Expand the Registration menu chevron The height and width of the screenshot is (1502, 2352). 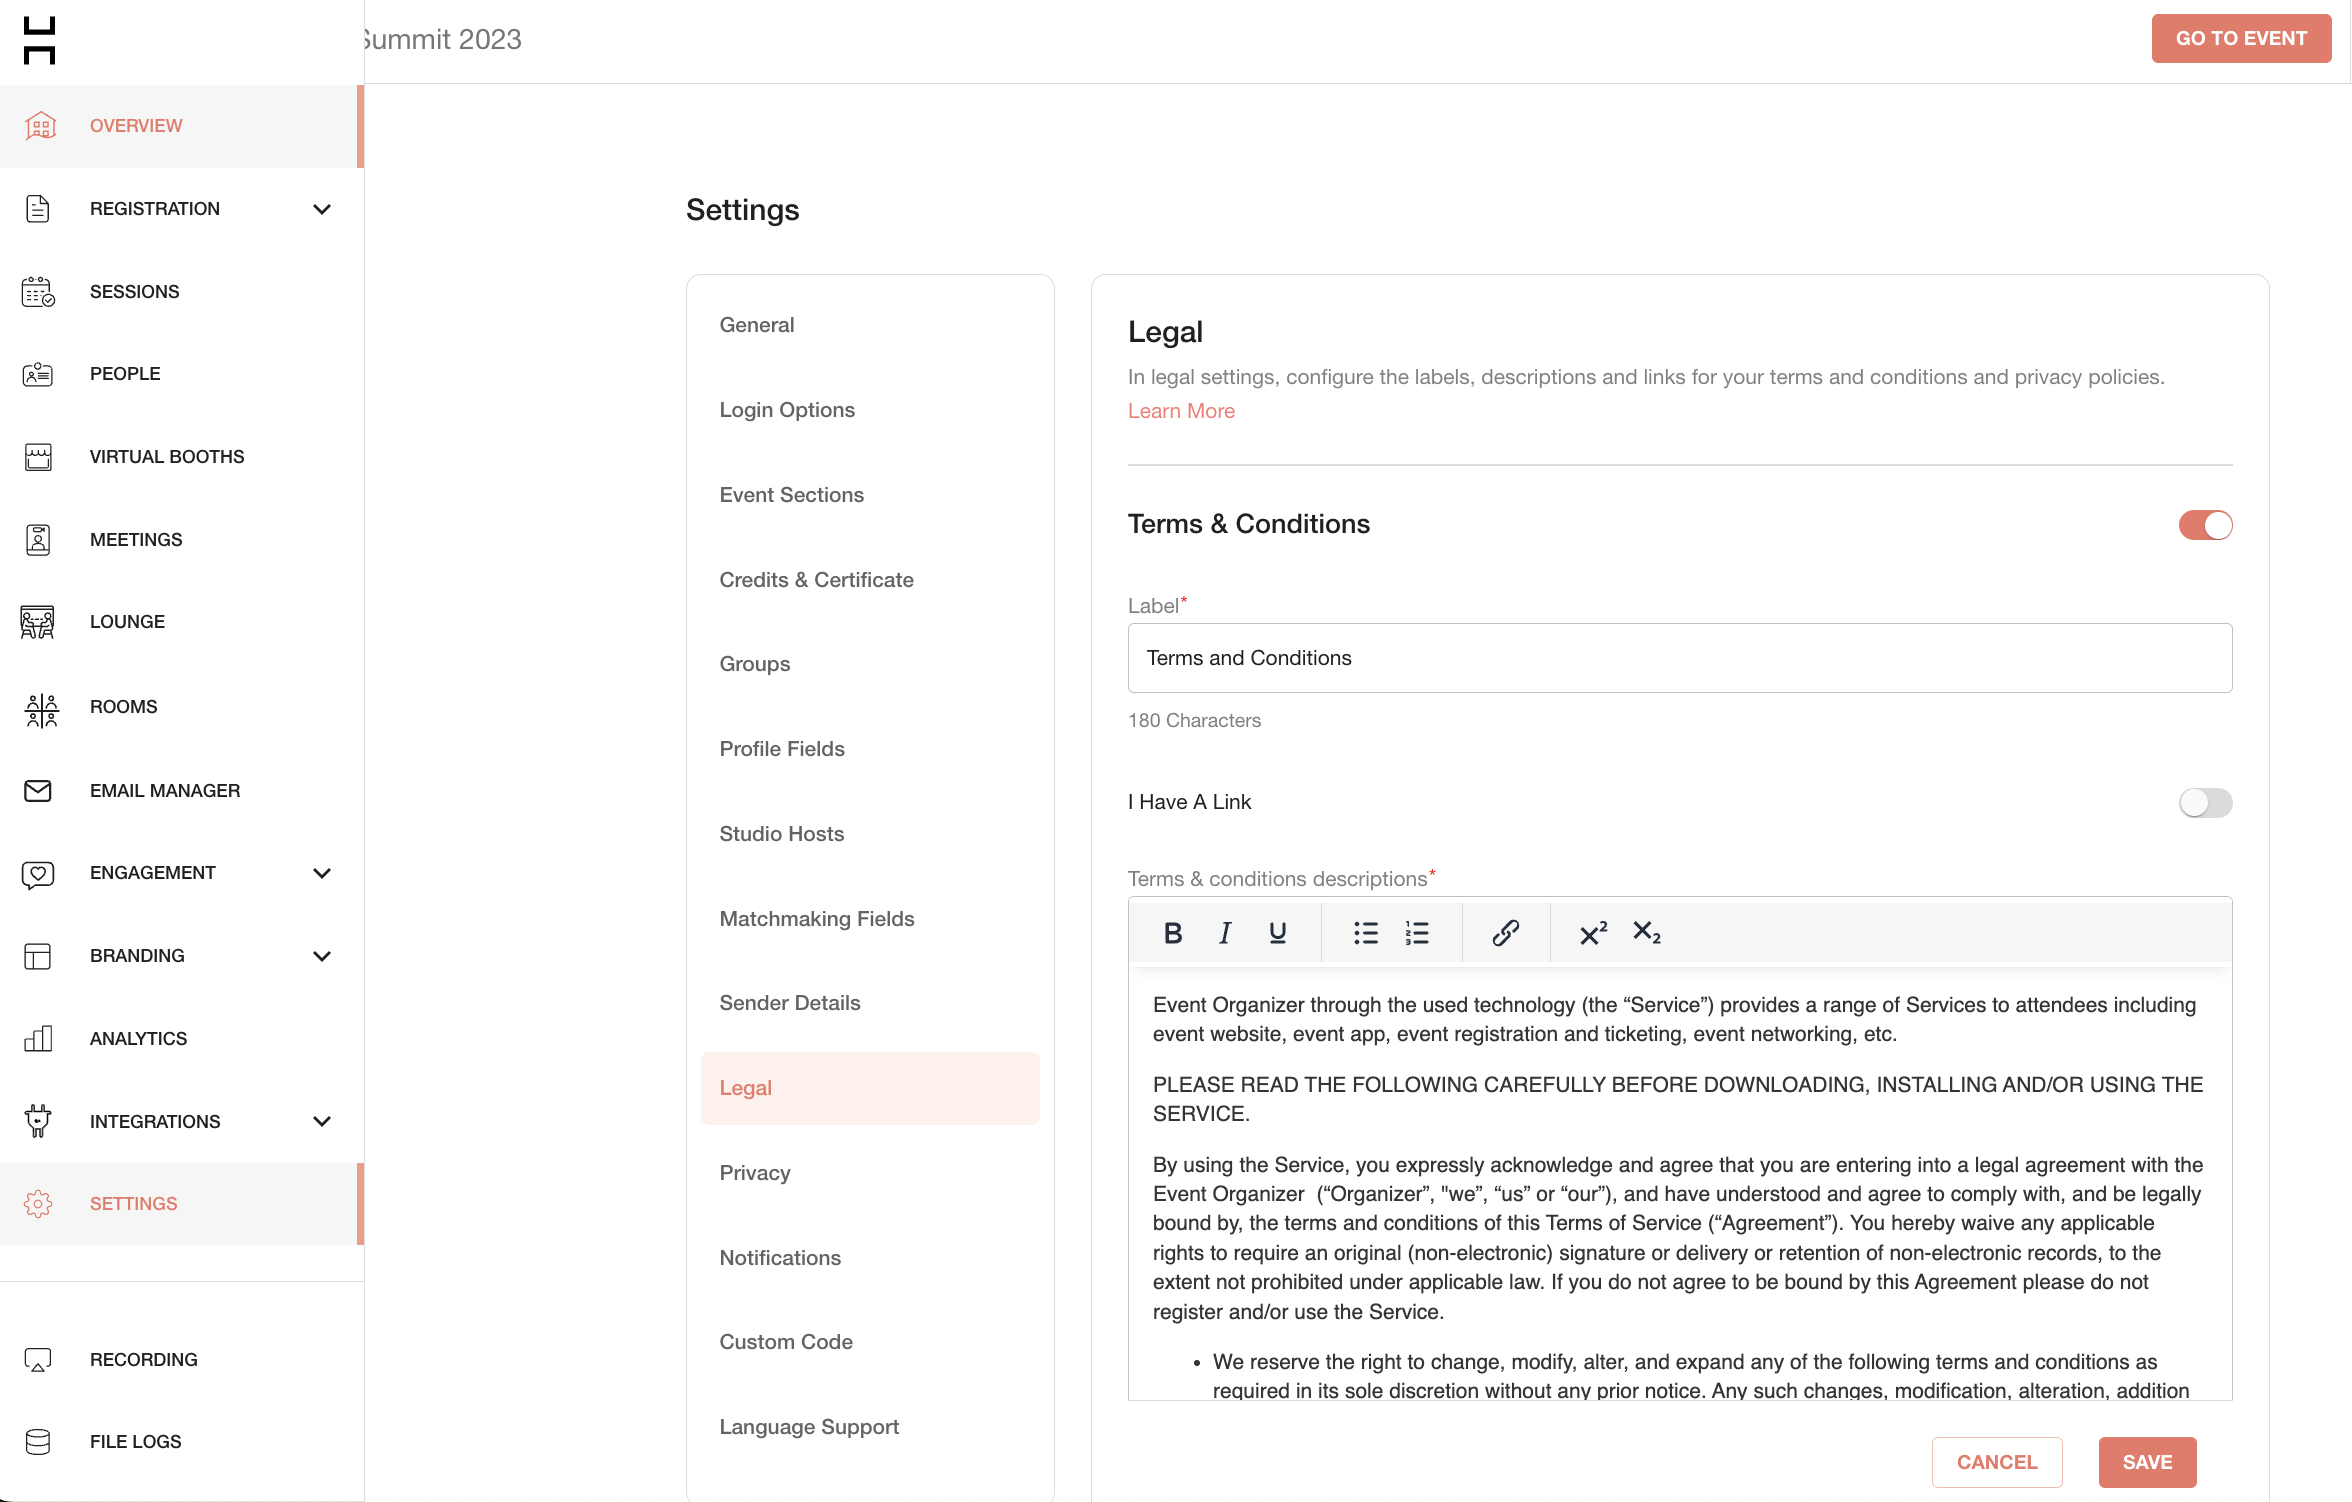click(322, 209)
